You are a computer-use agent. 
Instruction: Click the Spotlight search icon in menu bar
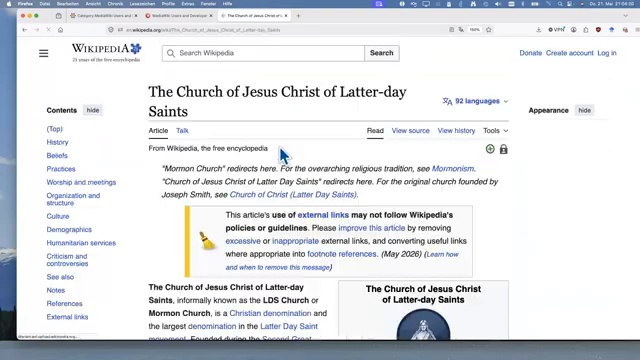point(560,4)
